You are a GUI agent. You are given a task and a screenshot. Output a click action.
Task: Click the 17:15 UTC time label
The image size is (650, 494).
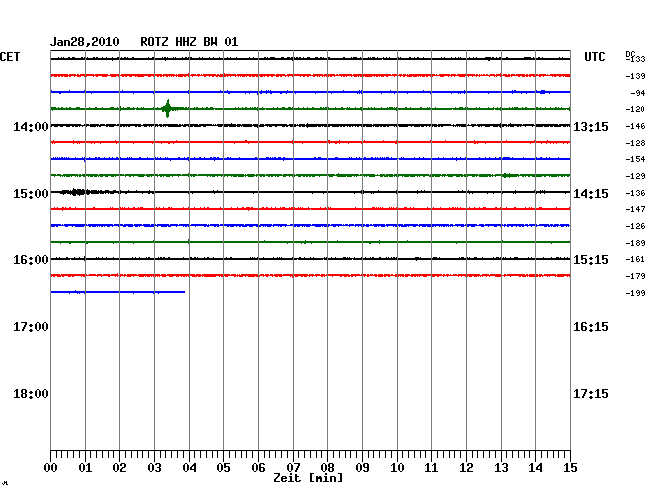point(591,394)
